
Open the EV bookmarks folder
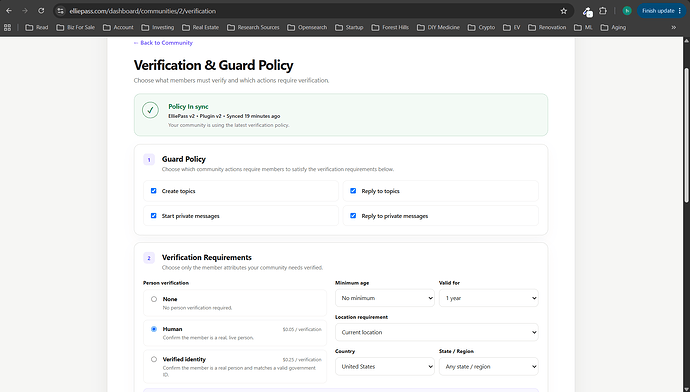point(511,27)
